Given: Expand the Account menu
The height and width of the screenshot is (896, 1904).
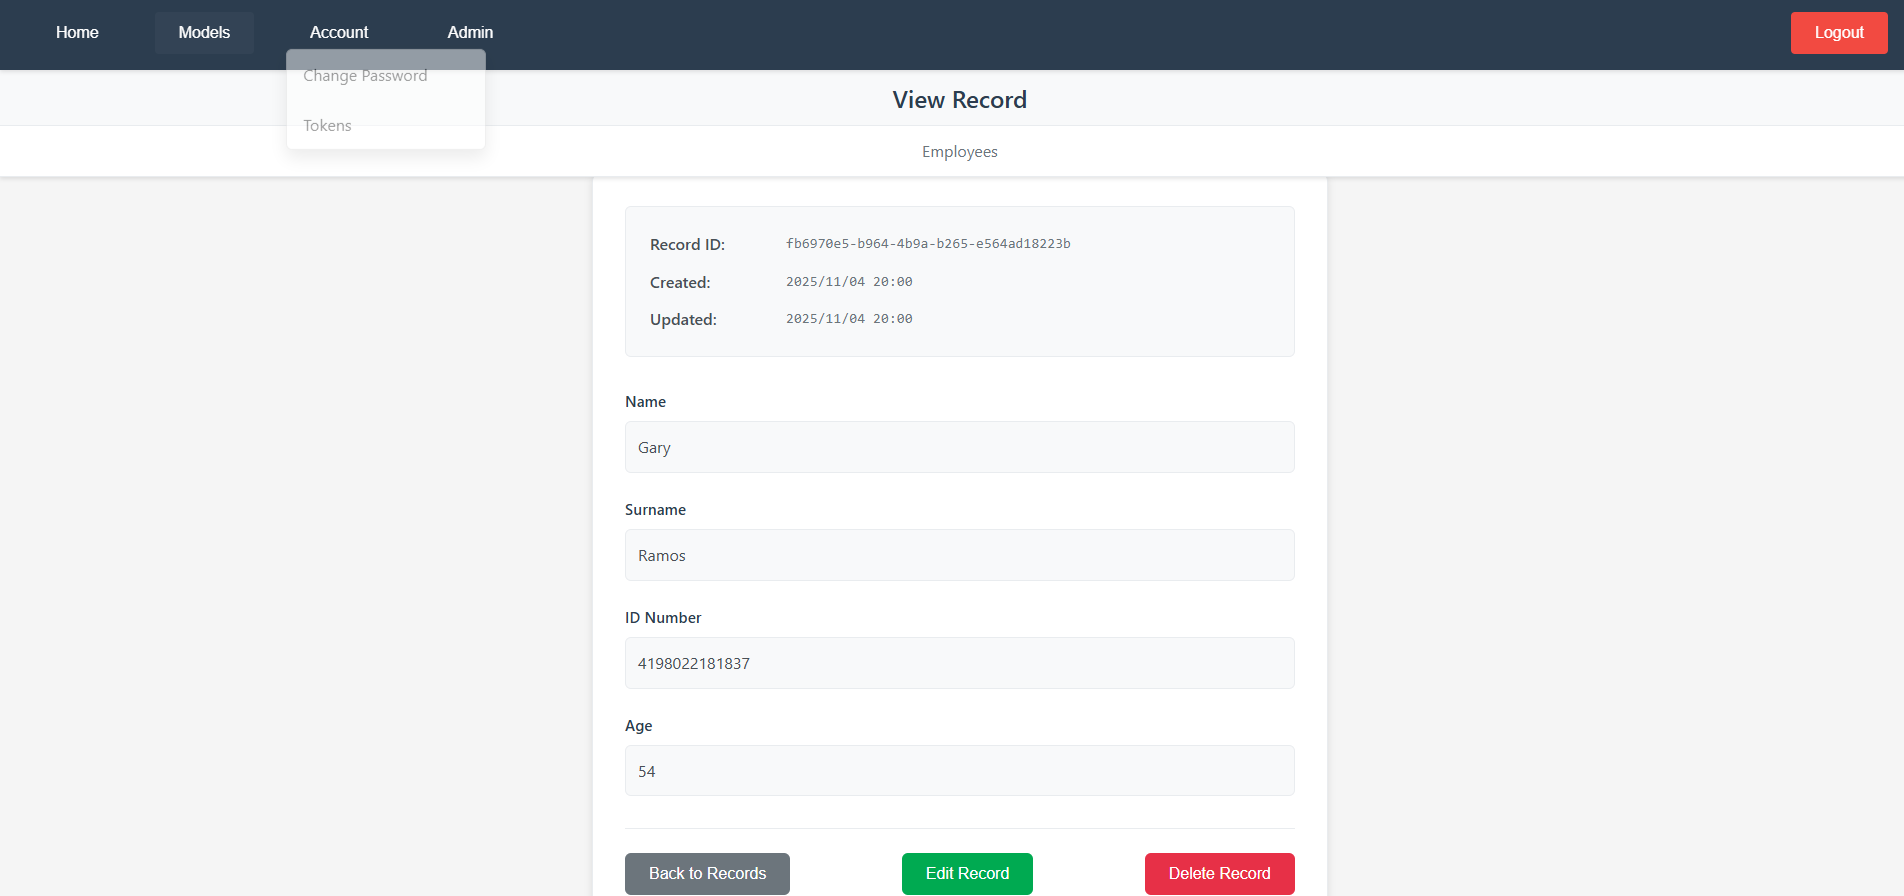Looking at the screenshot, I should [x=338, y=33].
